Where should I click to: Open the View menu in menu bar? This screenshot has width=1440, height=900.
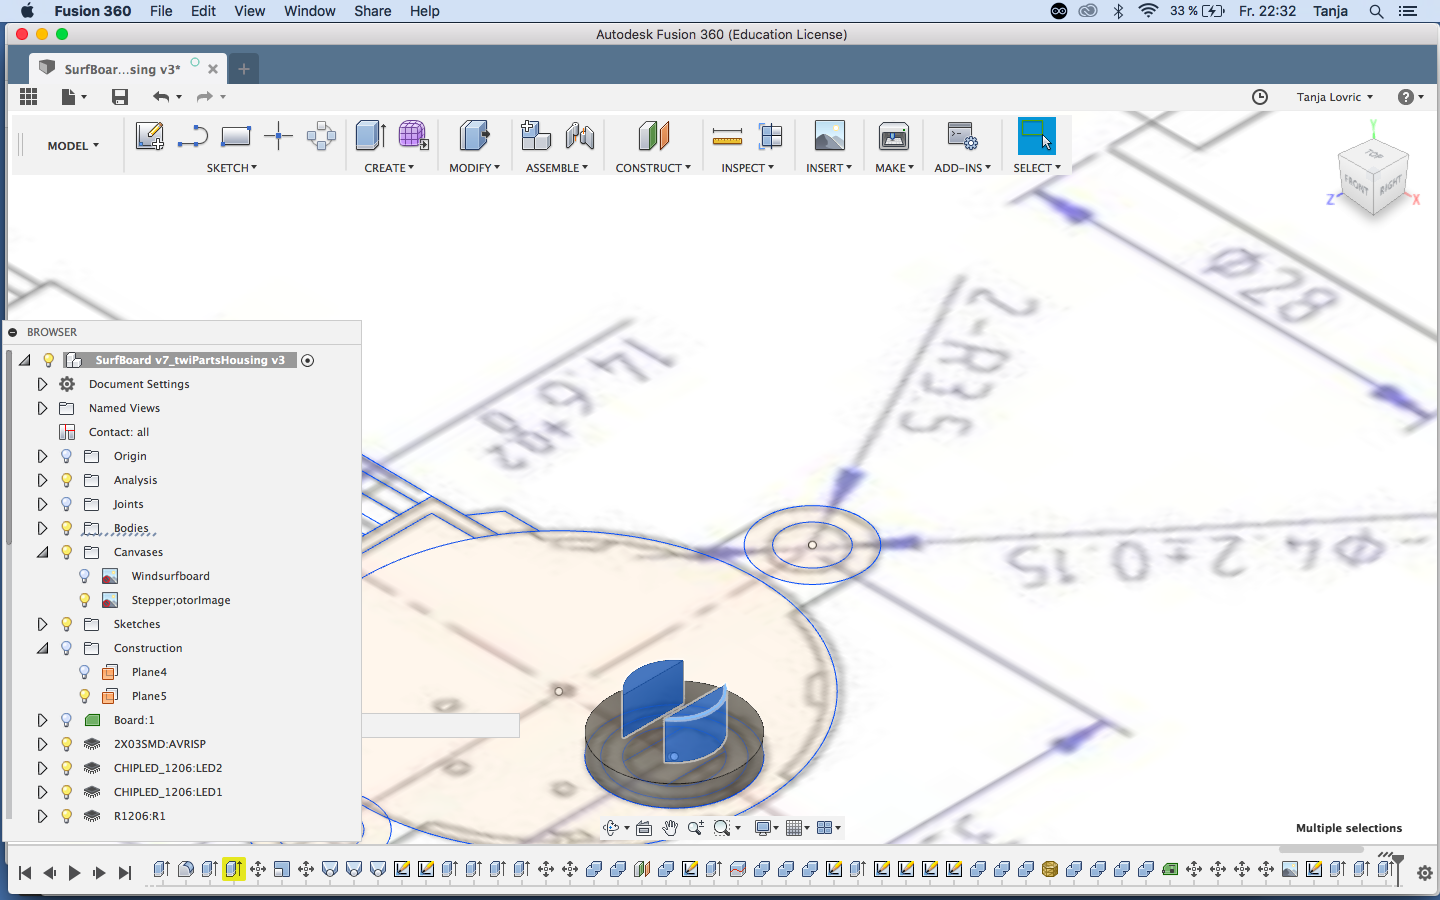tap(250, 11)
